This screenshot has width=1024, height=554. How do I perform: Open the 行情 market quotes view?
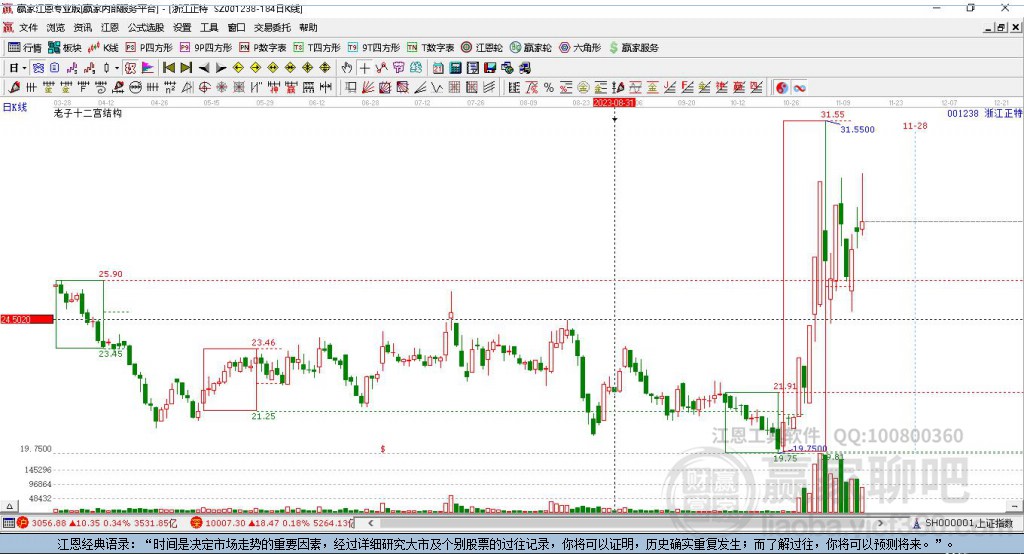pyautogui.click(x=24, y=48)
